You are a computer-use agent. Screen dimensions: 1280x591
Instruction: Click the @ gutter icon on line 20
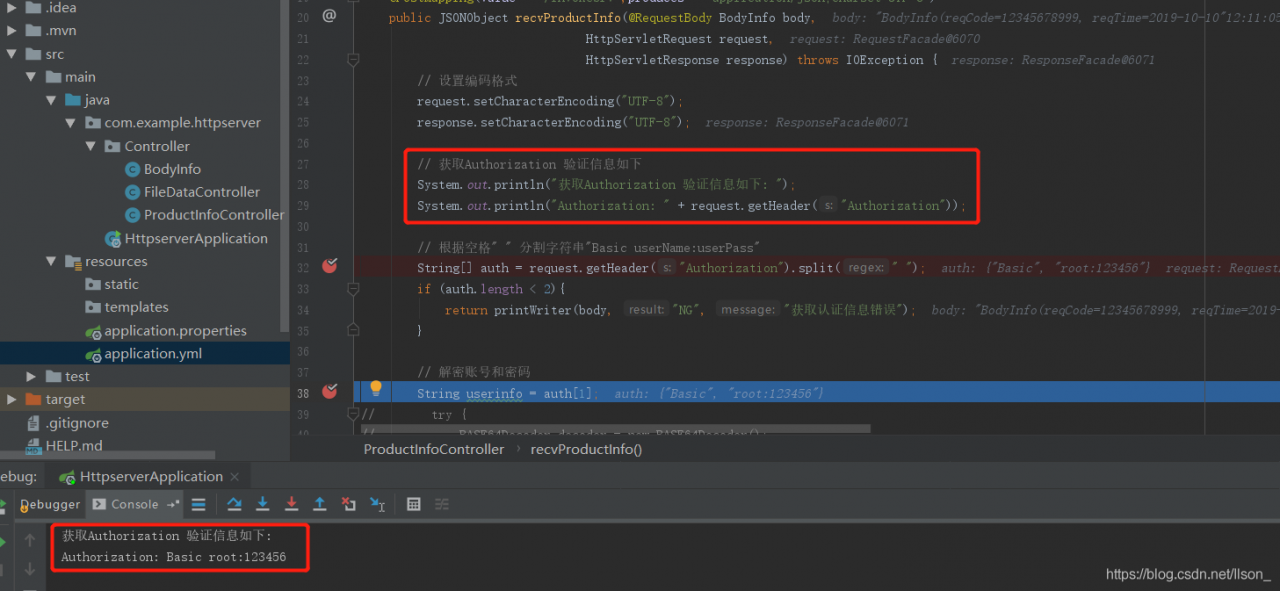329,17
